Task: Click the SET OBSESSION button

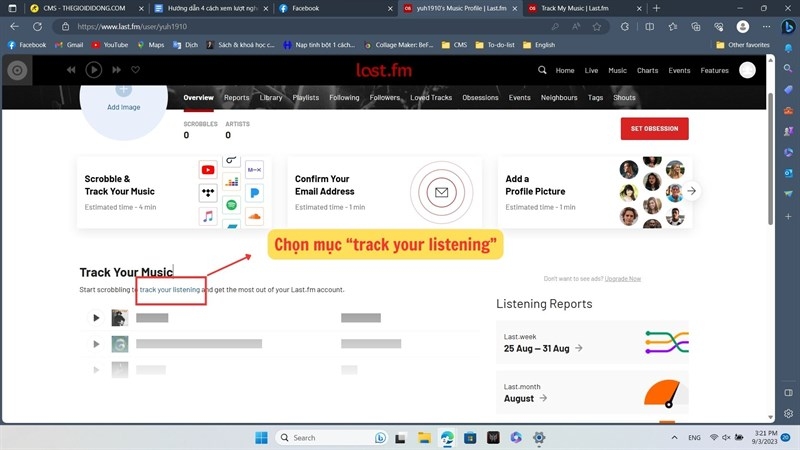Action: 654,128
